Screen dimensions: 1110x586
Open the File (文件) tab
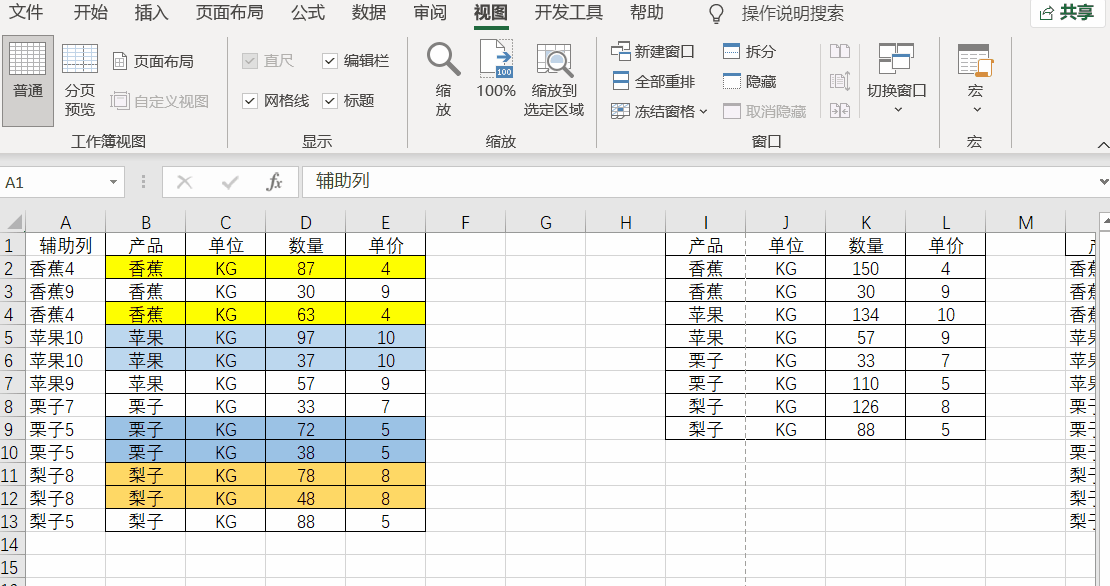tap(25, 12)
